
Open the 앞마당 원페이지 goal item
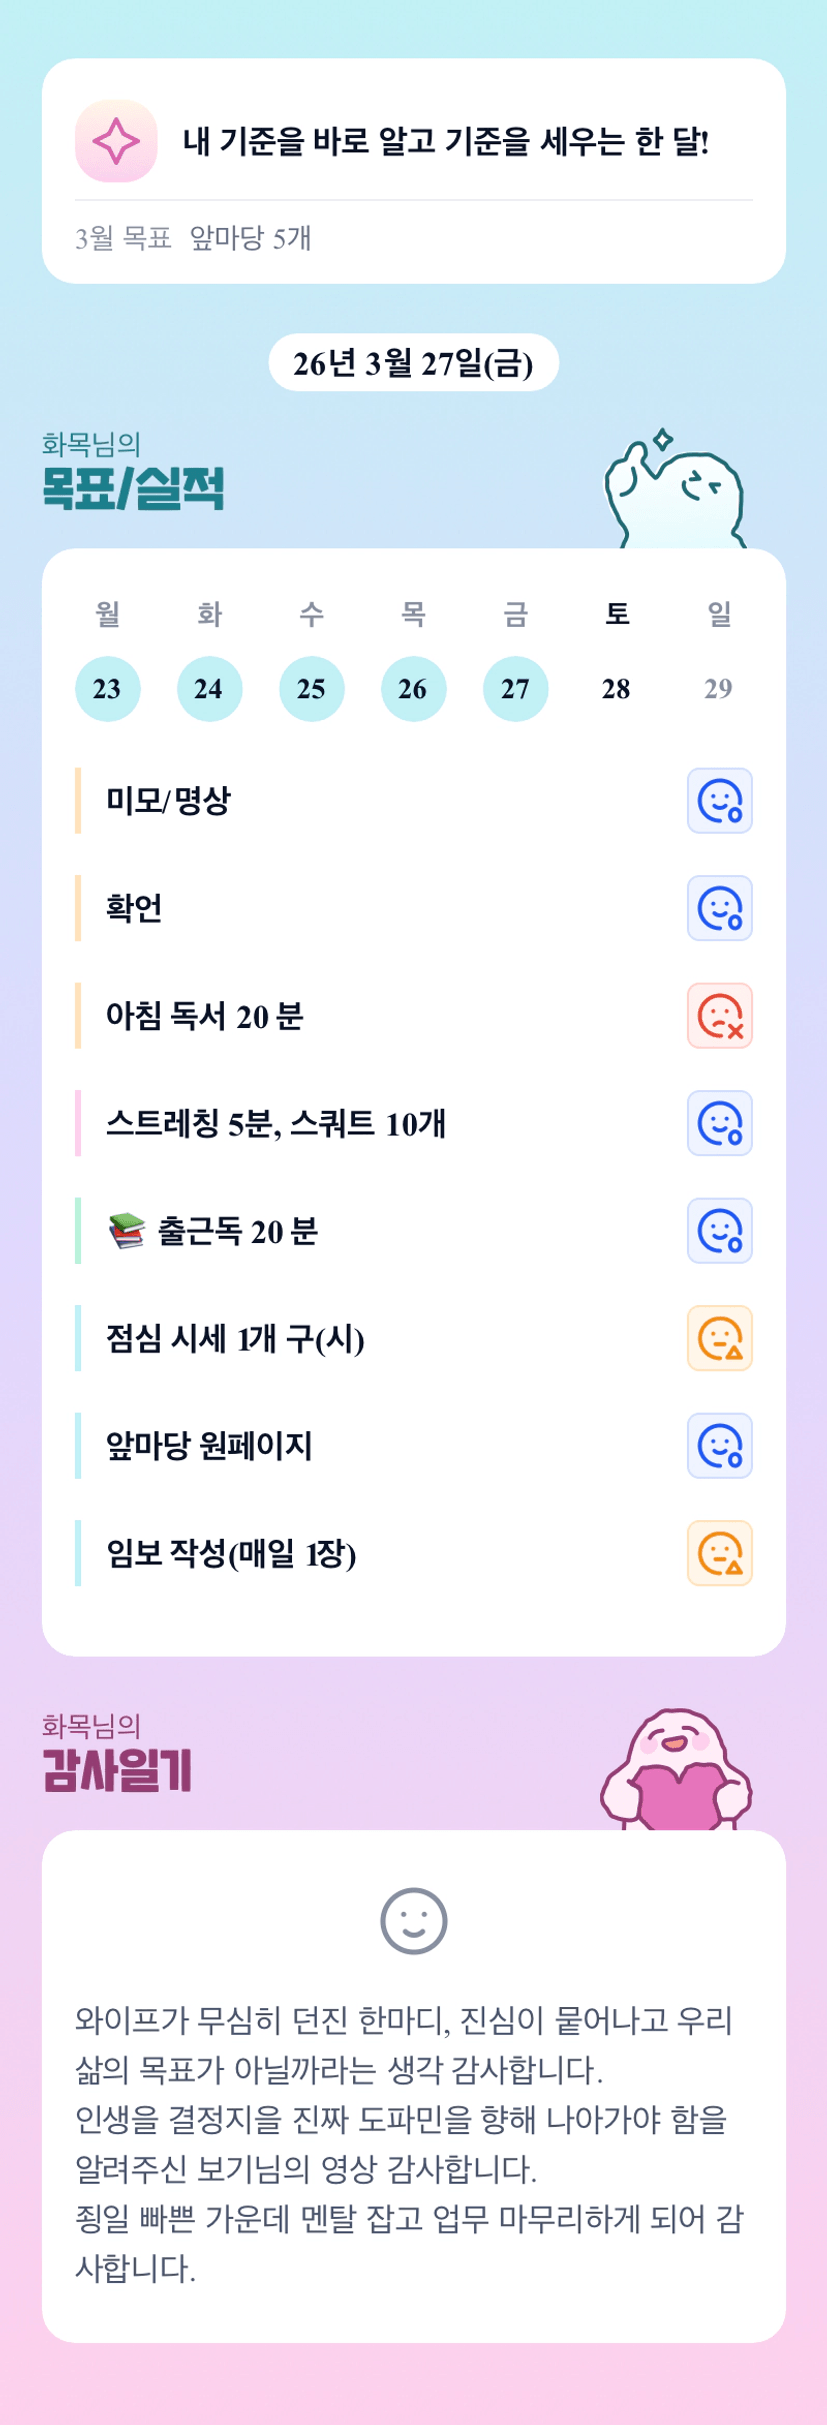(210, 1446)
